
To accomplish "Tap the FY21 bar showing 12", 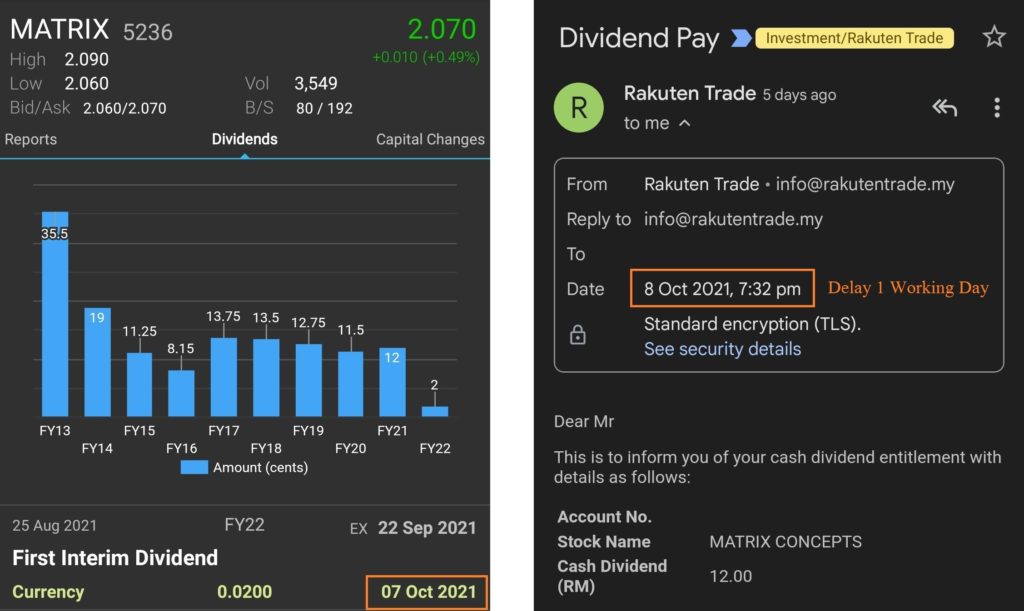I will click(x=392, y=382).
